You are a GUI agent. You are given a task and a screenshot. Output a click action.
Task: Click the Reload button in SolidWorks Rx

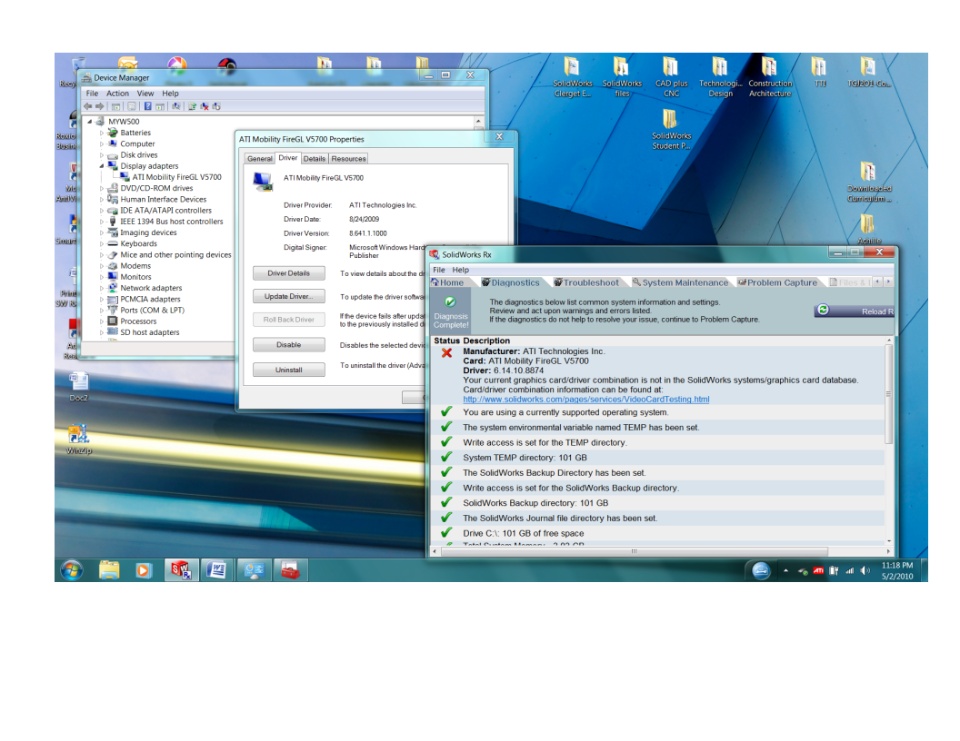point(855,311)
